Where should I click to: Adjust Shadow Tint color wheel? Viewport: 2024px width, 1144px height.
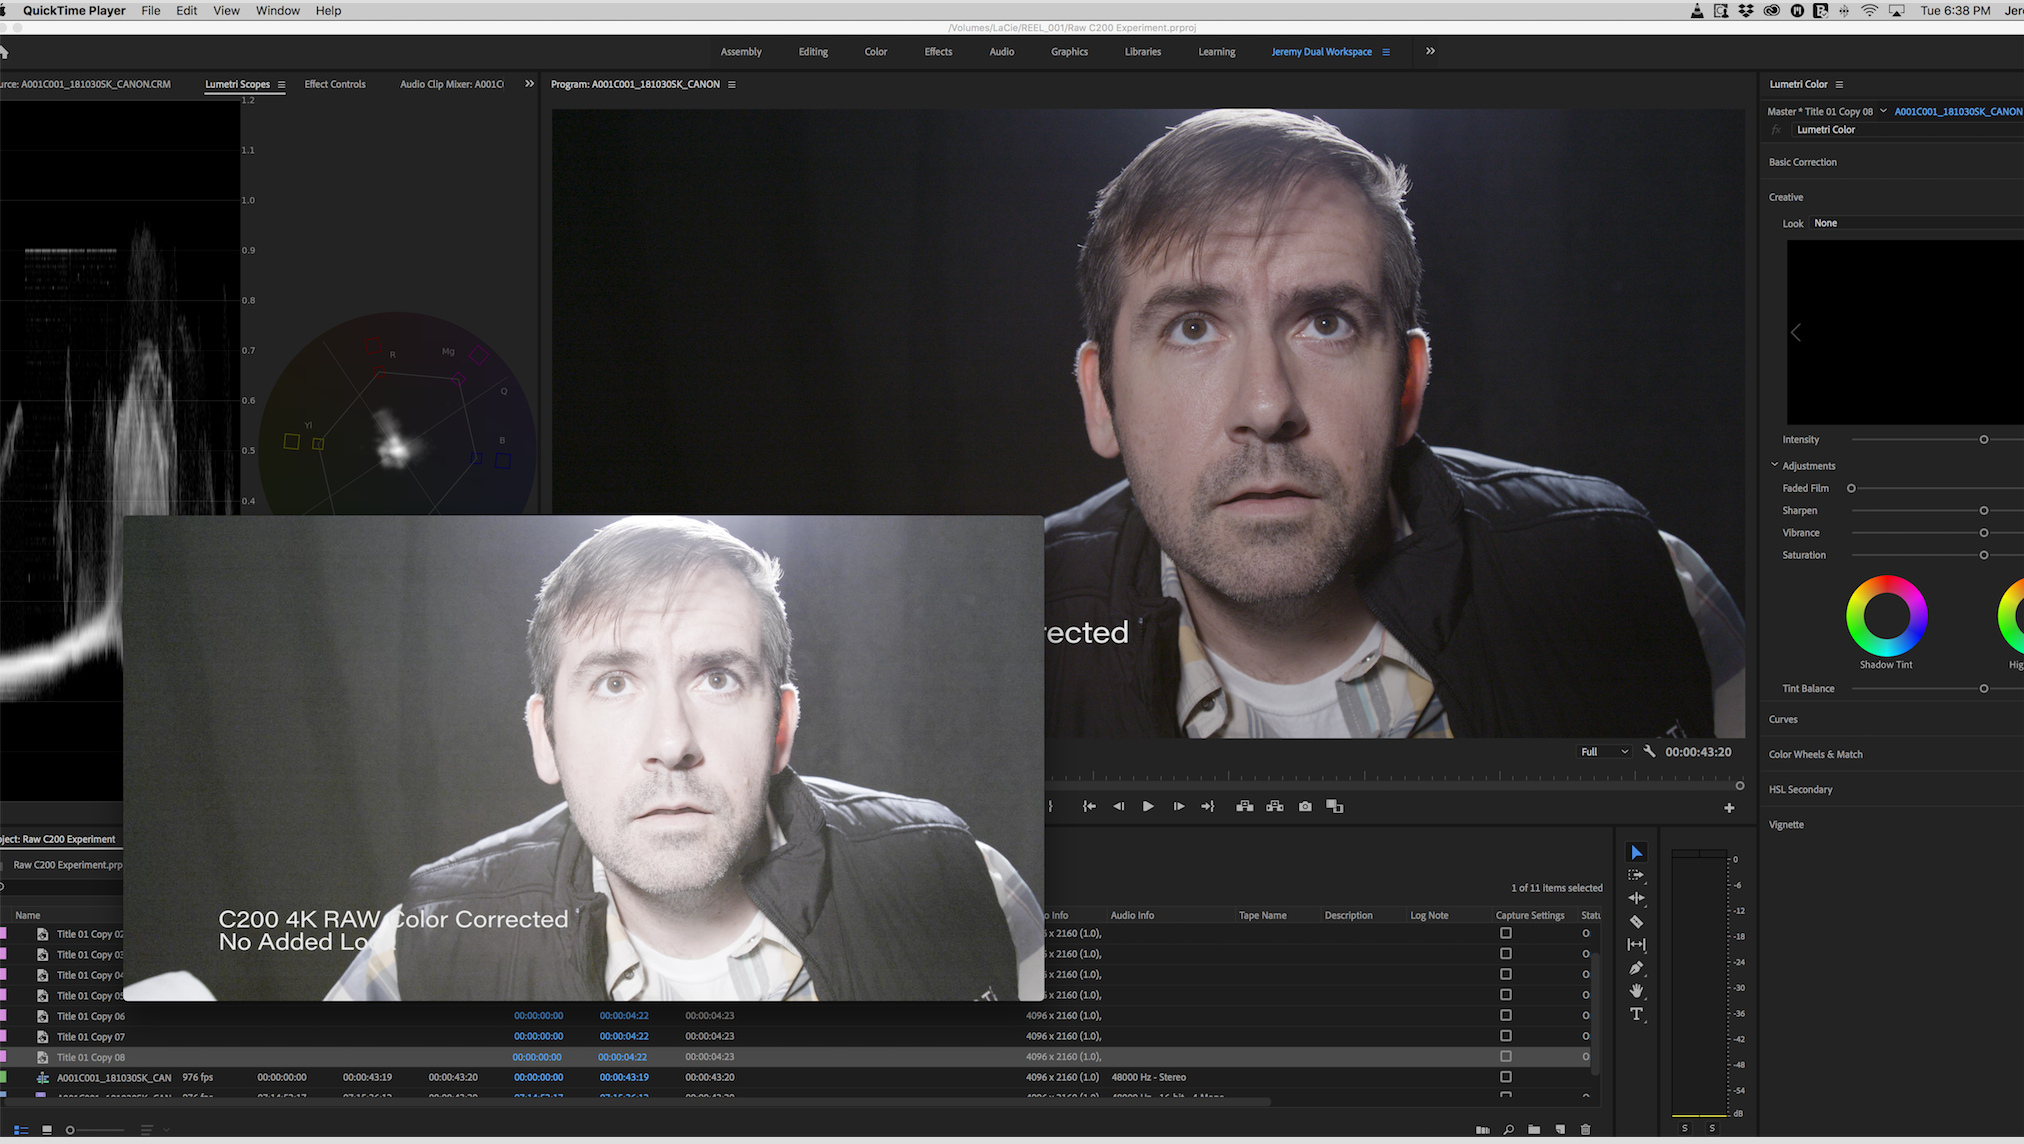(x=1886, y=616)
